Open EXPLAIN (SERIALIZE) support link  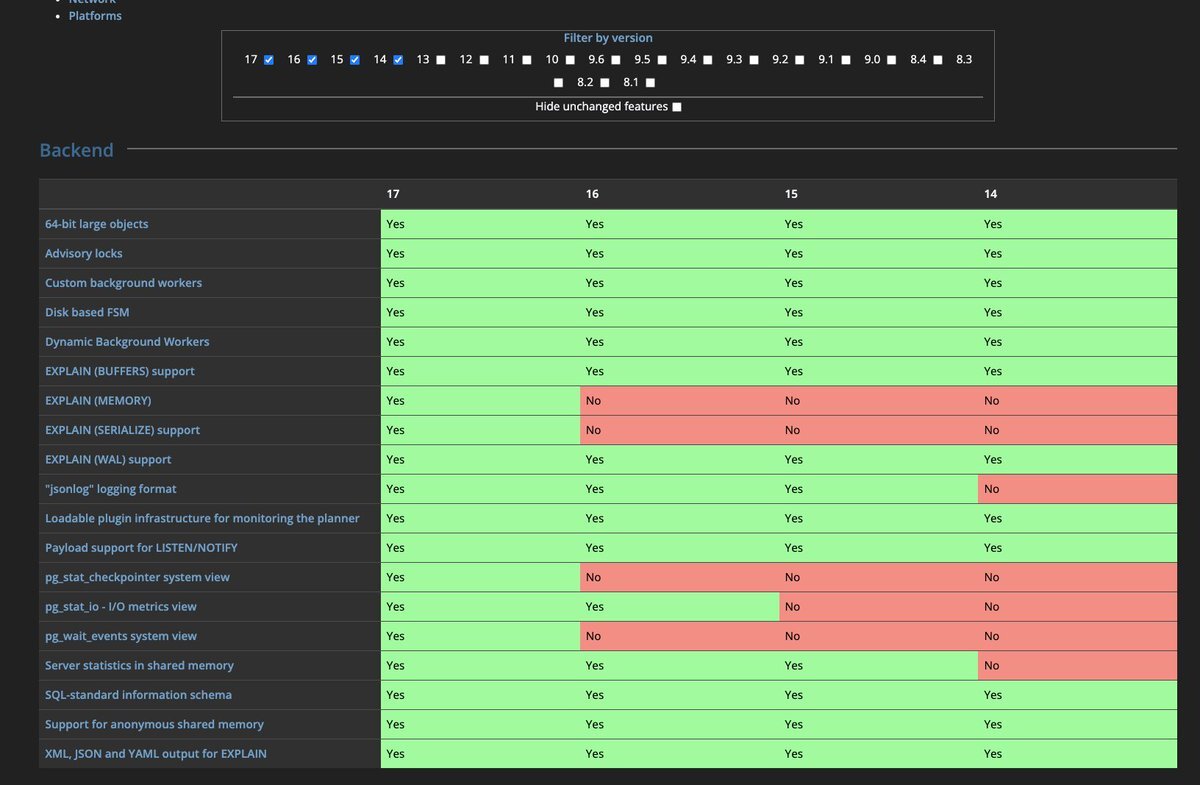[x=122, y=430]
